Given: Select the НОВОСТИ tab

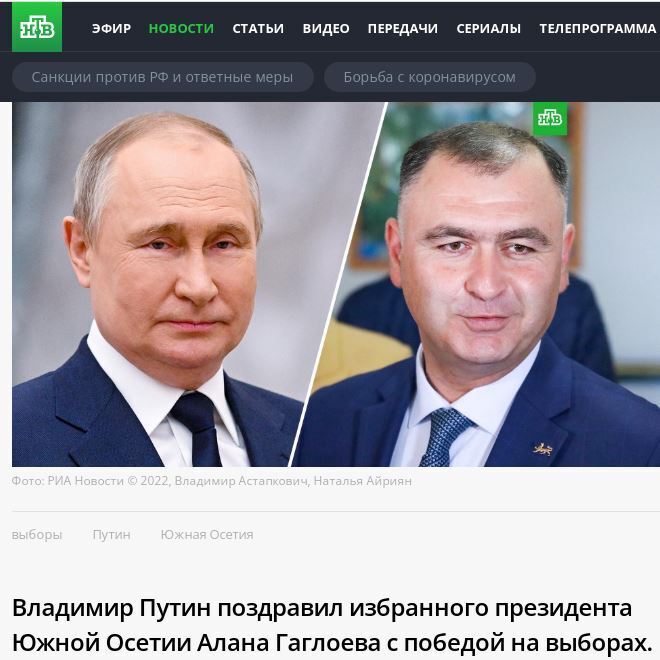Looking at the screenshot, I should [x=181, y=28].
